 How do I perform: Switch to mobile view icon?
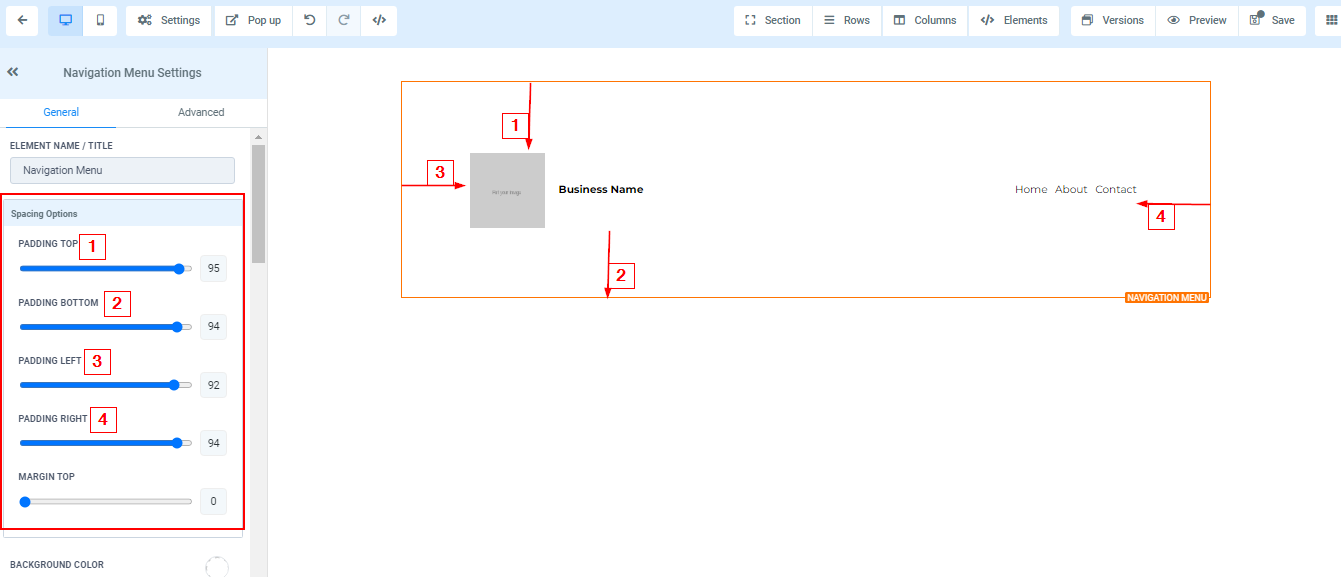pyautogui.click(x=100, y=20)
